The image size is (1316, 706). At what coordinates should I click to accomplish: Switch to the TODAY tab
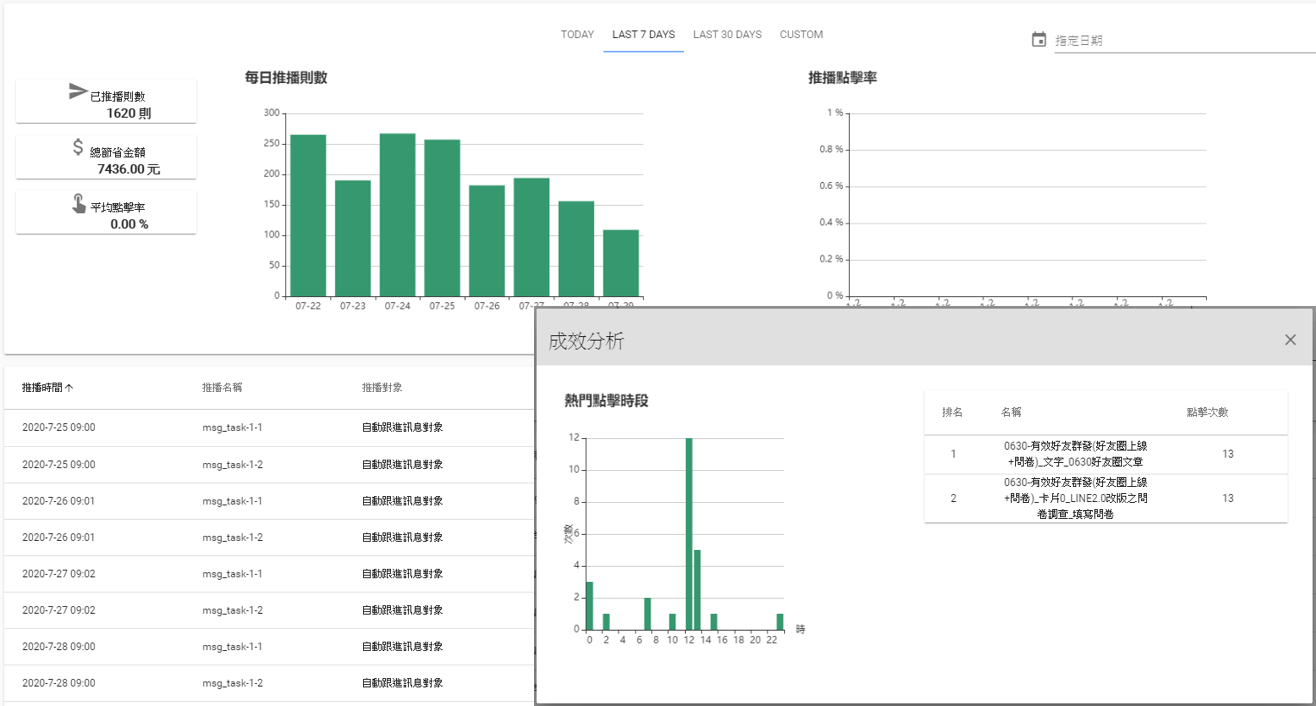[577, 35]
